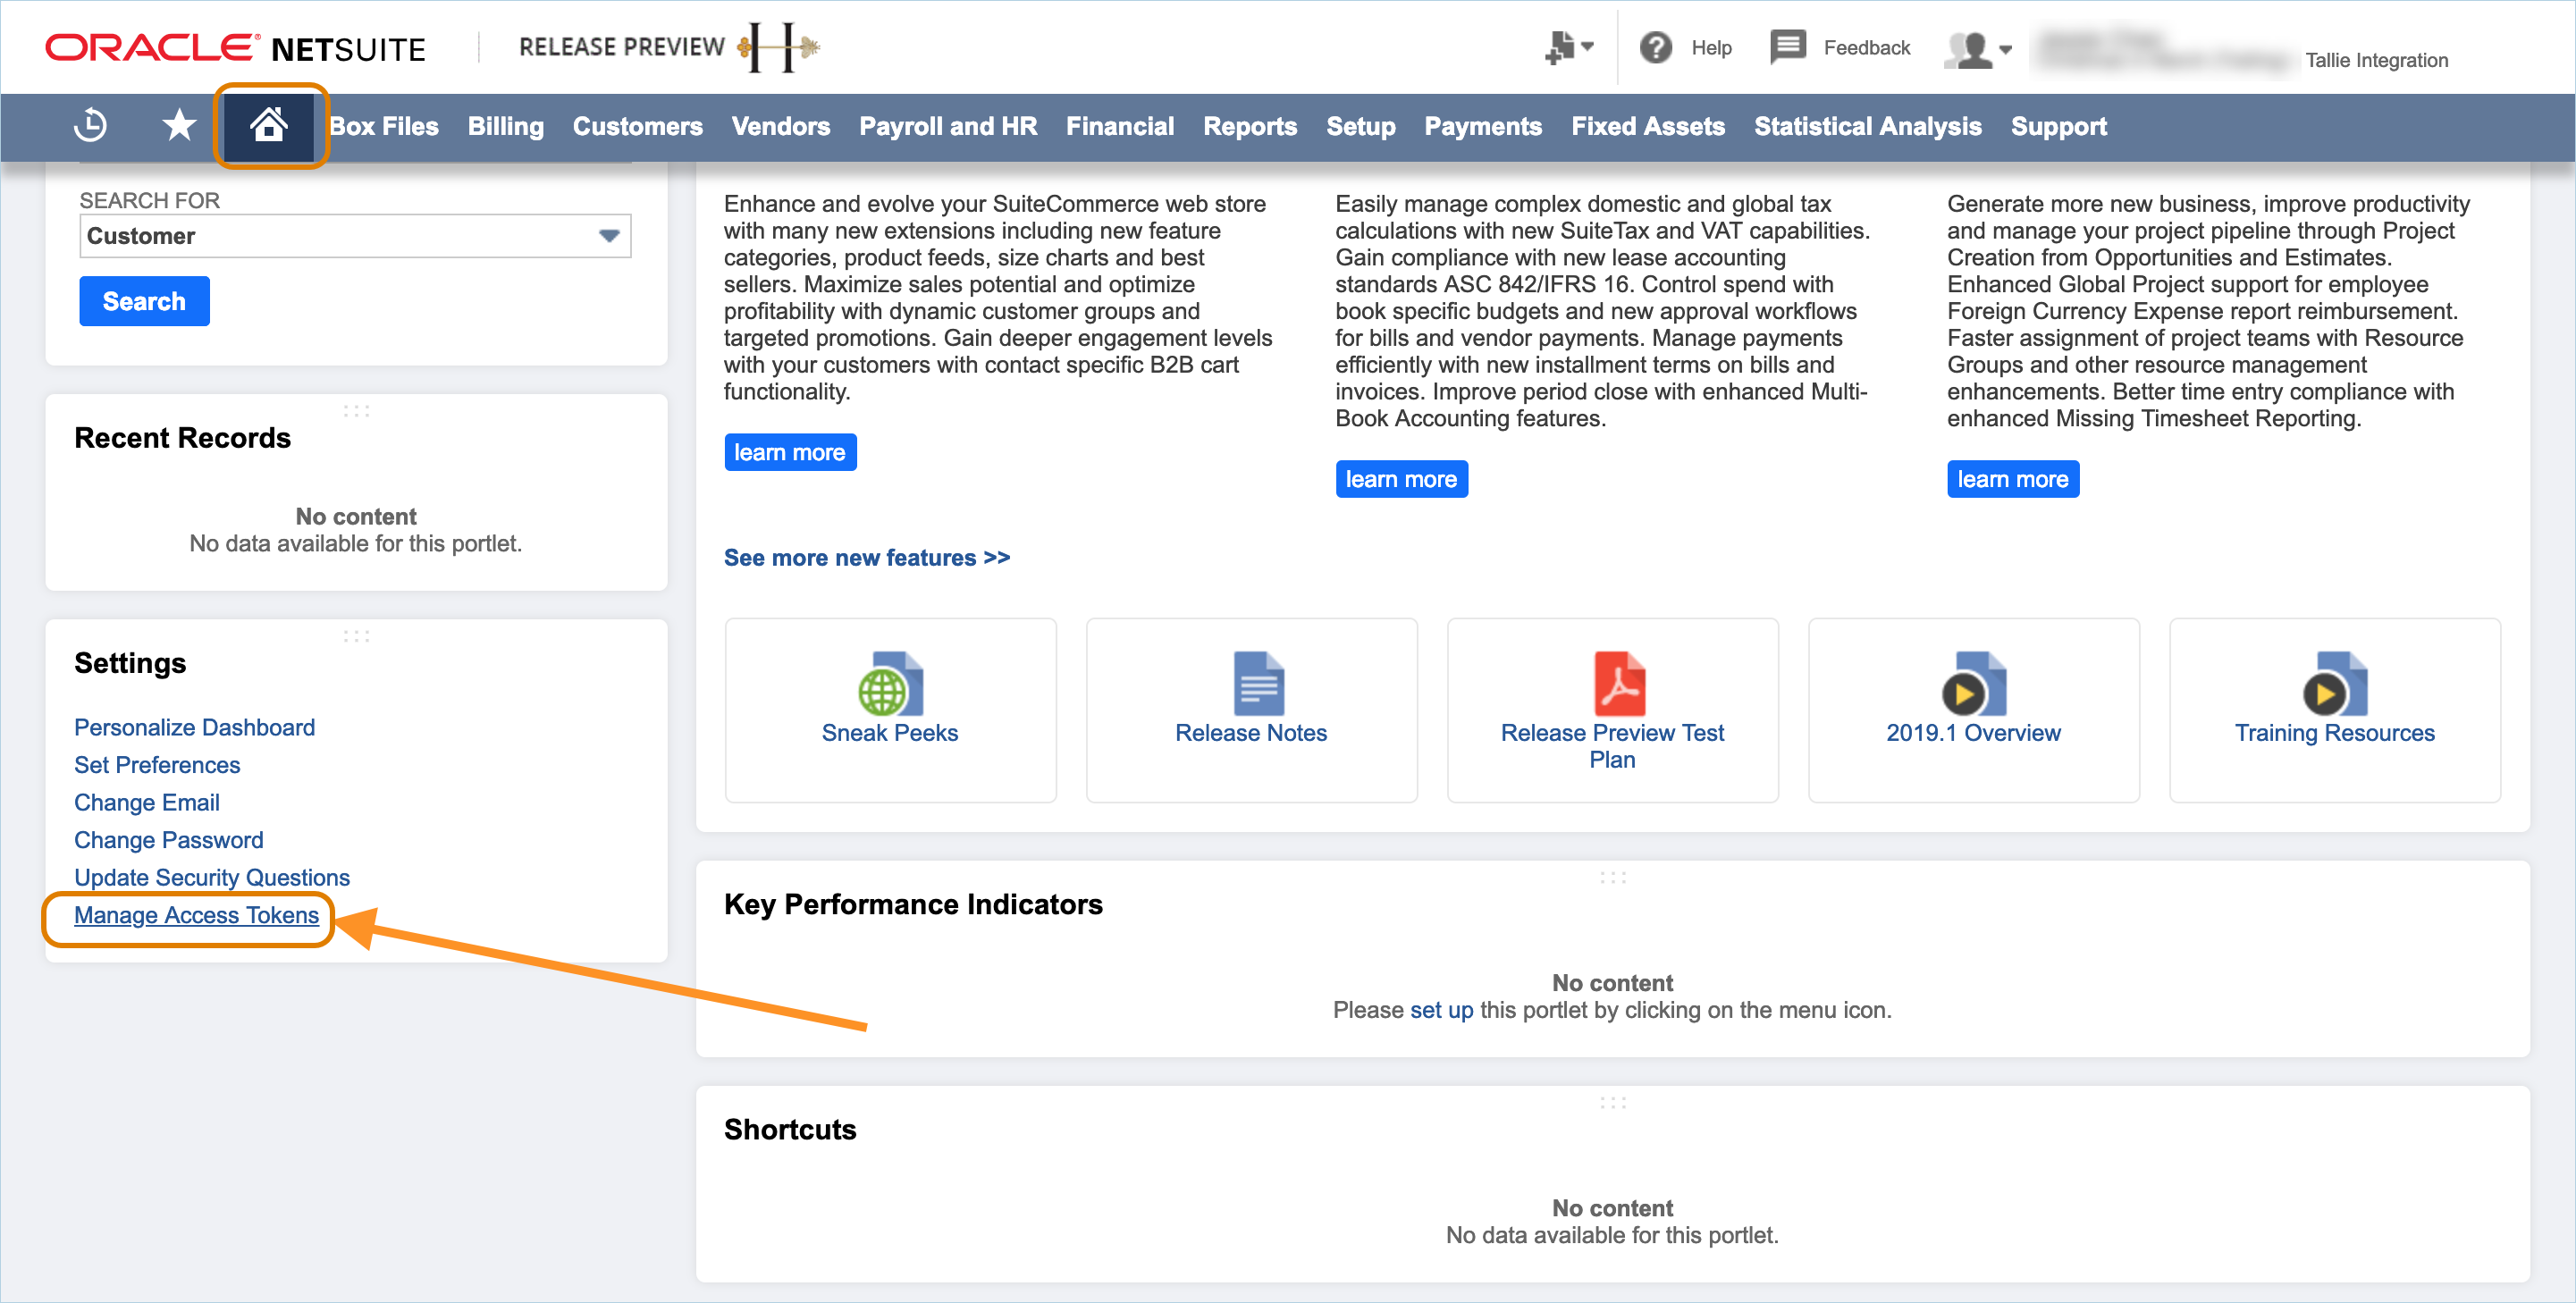Open the Statistical Analysis menu
The width and height of the screenshot is (2576, 1303).
[1868, 126]
